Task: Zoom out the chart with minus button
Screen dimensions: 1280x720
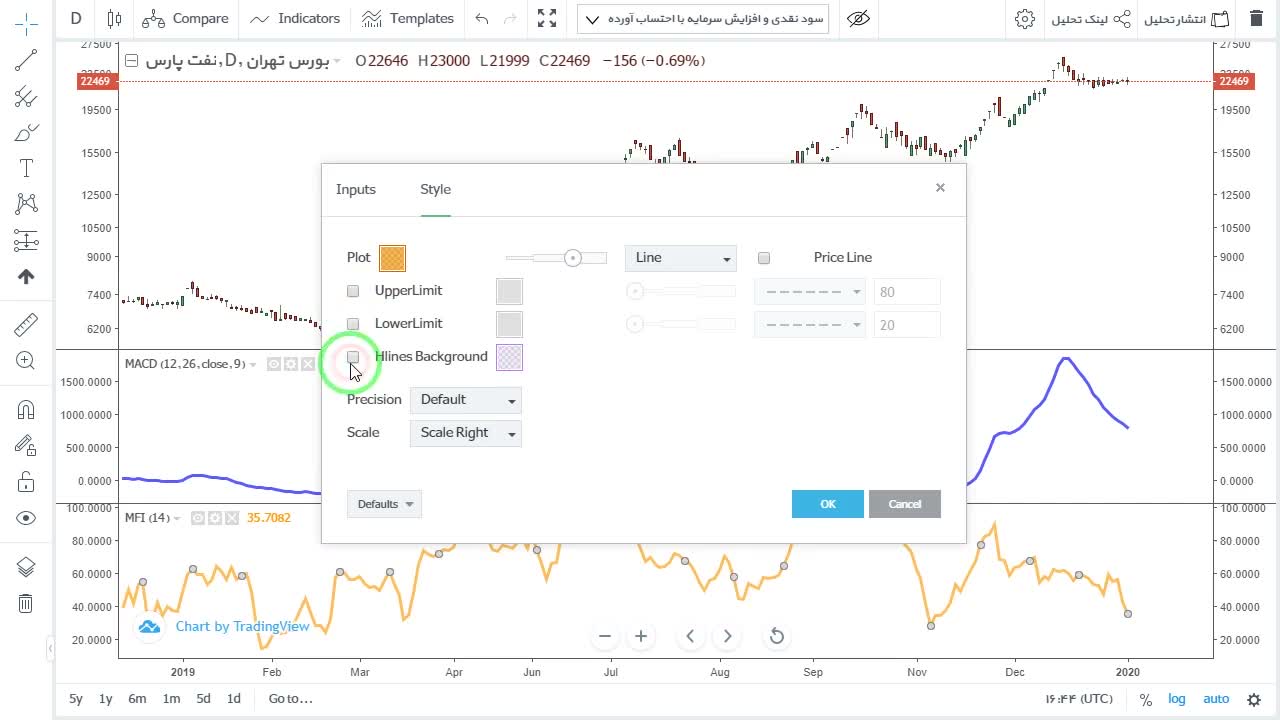Action: click(605, 636)
